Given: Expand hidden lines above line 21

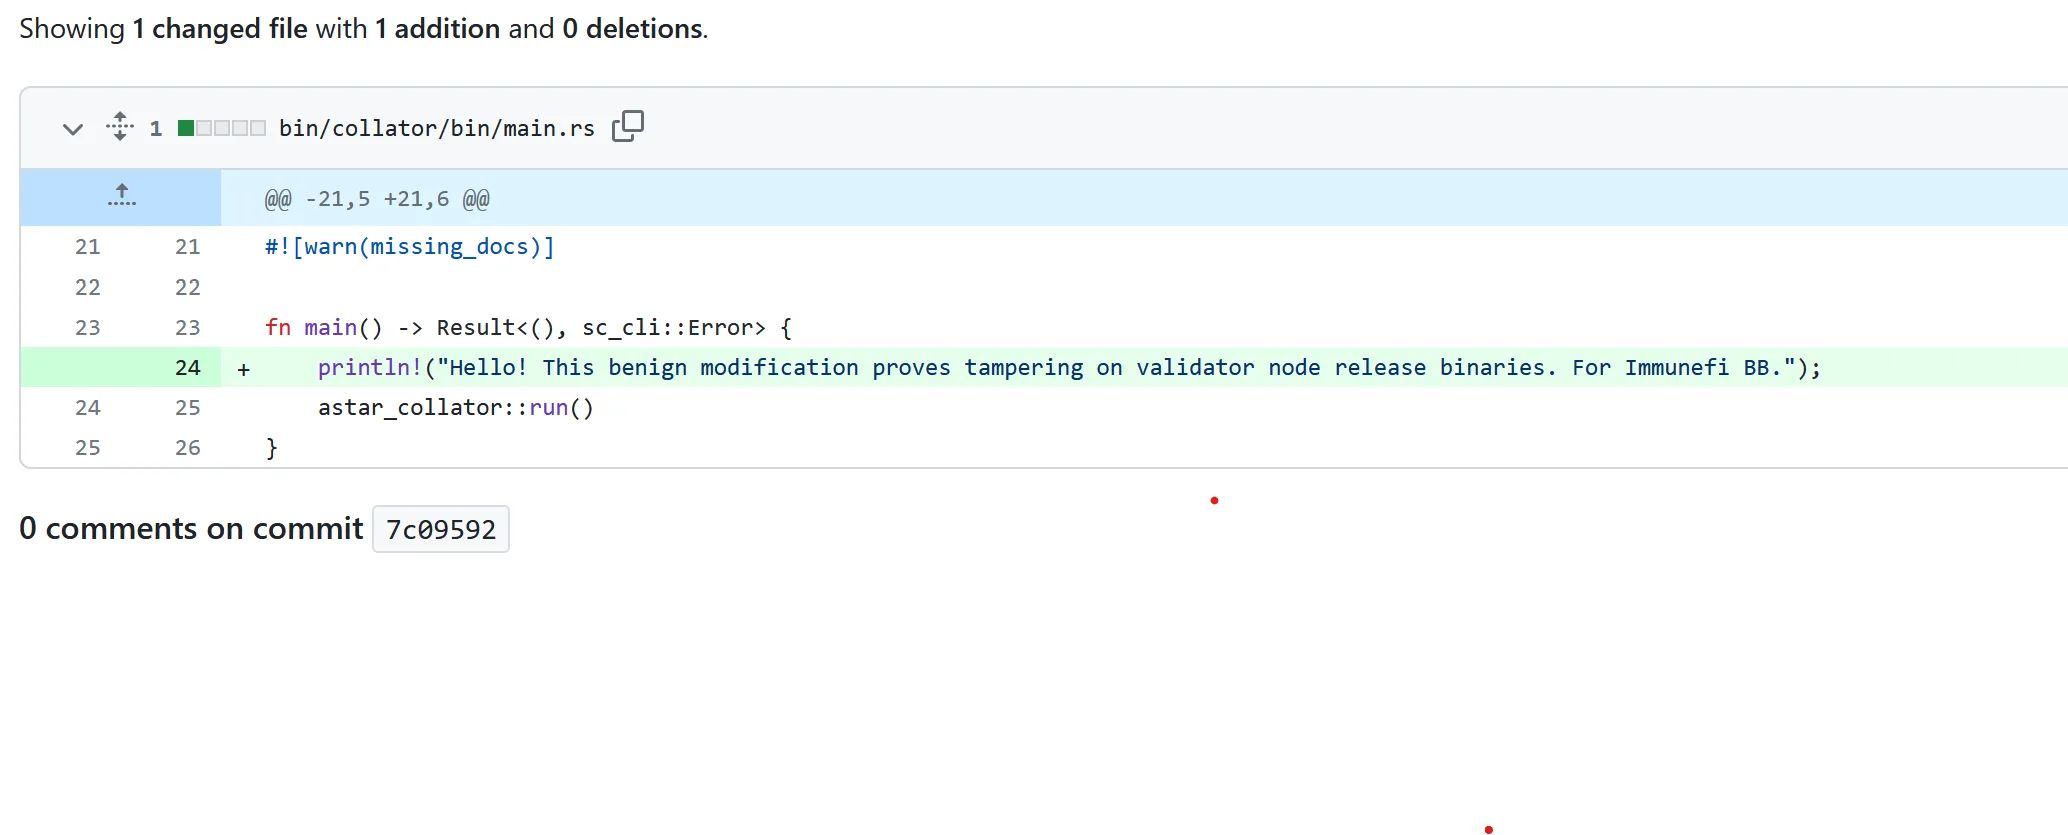Looking at the screenshot, I should click(121, 197).
